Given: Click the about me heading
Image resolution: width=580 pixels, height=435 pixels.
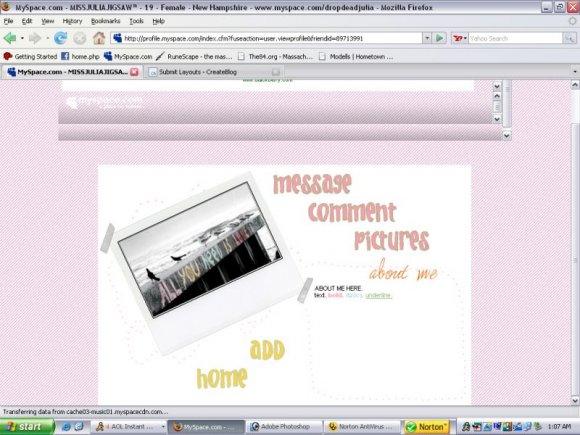Looking at the screenshot, I should pyautogui.click(x=403, y=271).
